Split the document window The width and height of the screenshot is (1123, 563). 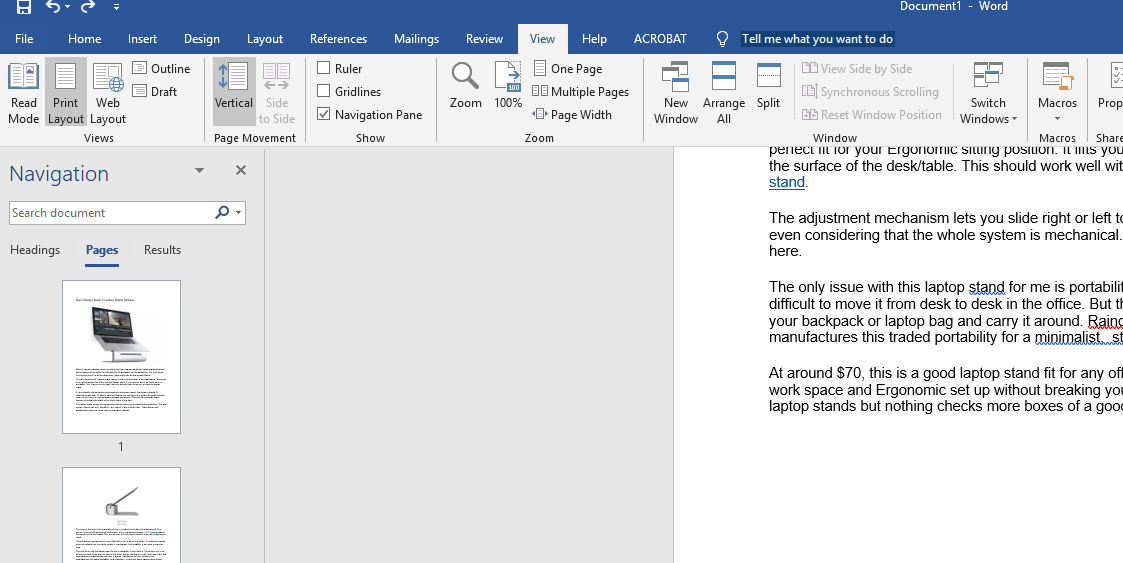pos(768,86)
